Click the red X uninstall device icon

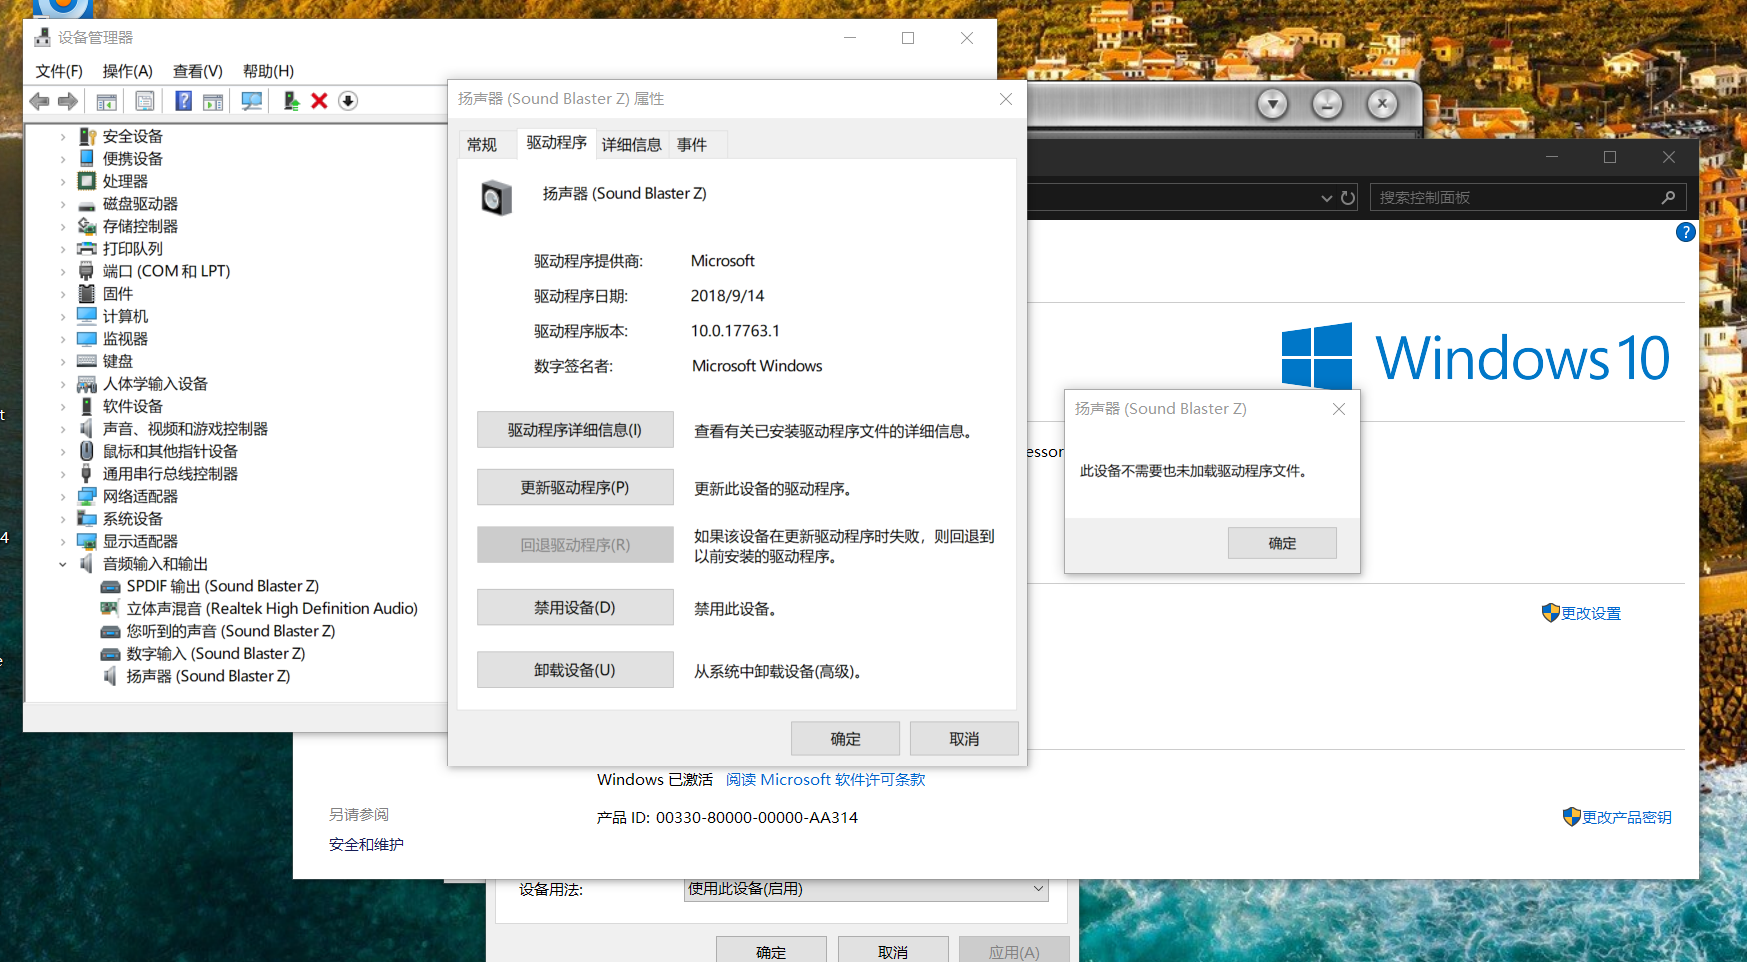point(319,101)
